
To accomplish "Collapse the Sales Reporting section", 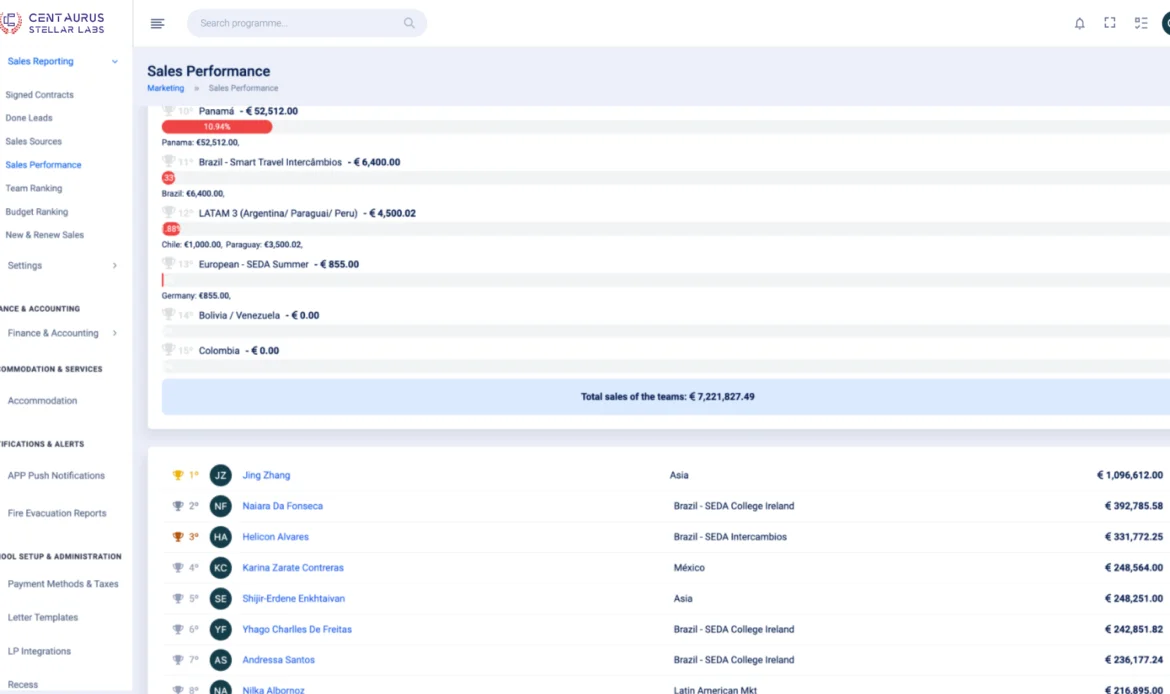I will pyautogui.click(x=112, y=61).
